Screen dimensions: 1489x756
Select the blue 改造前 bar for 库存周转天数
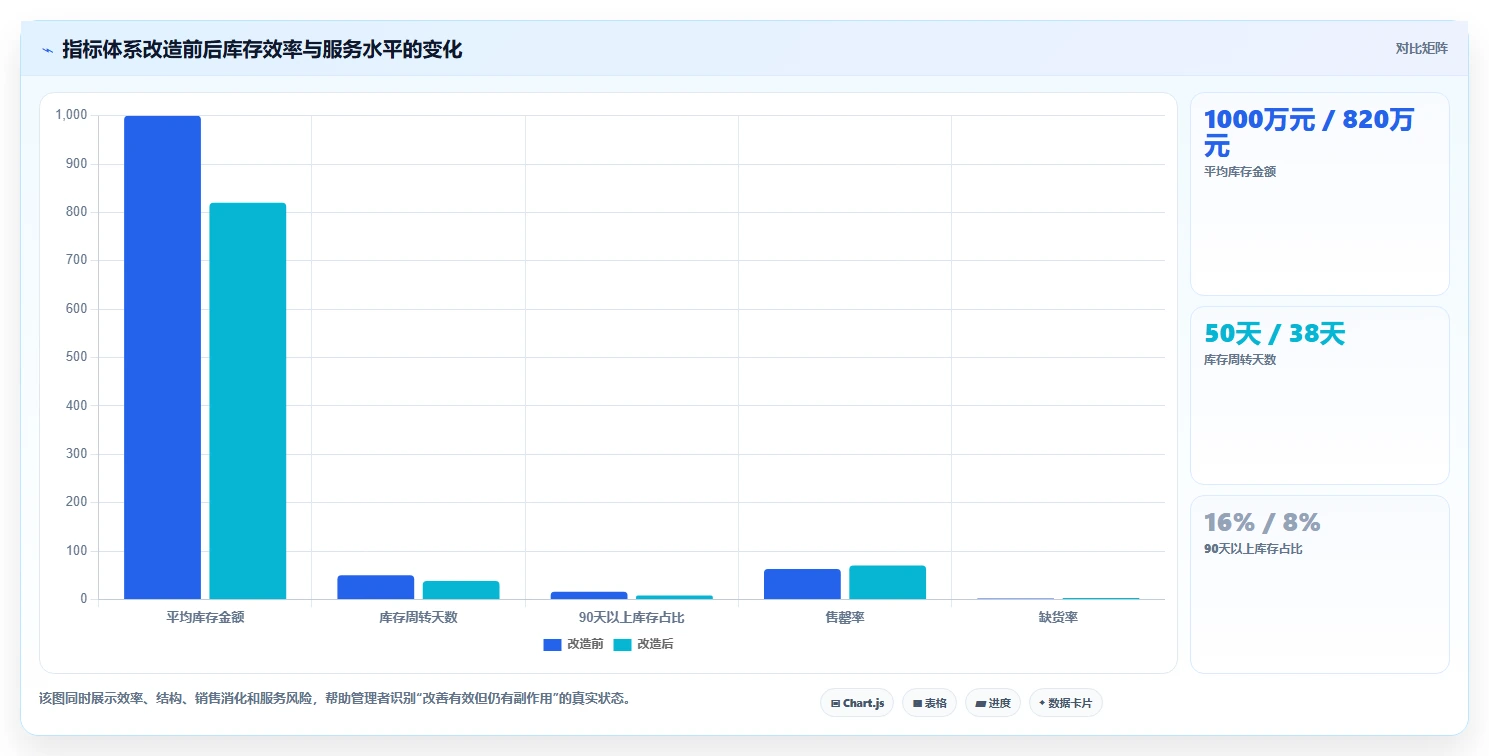click(375, 587)
